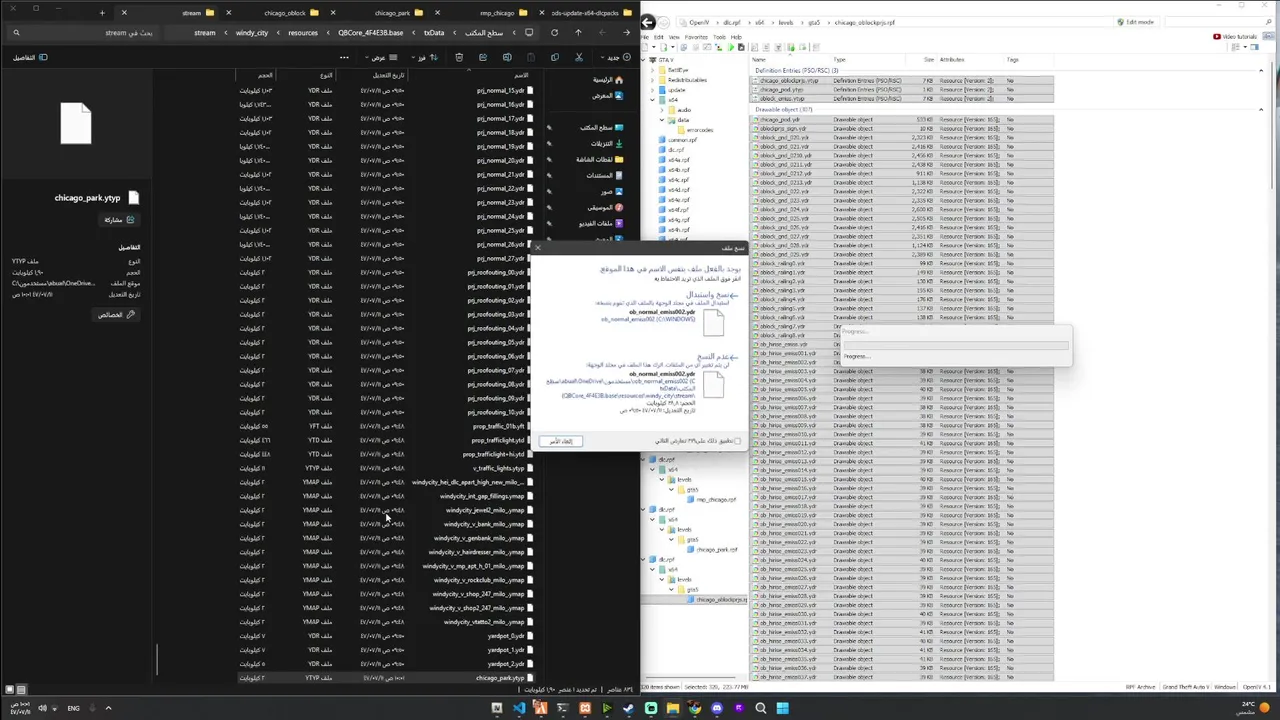Click the Rename icon in Explorer toolbar
The width and height of the screenshot is (1280, 720).
click(x=507, y=57)
